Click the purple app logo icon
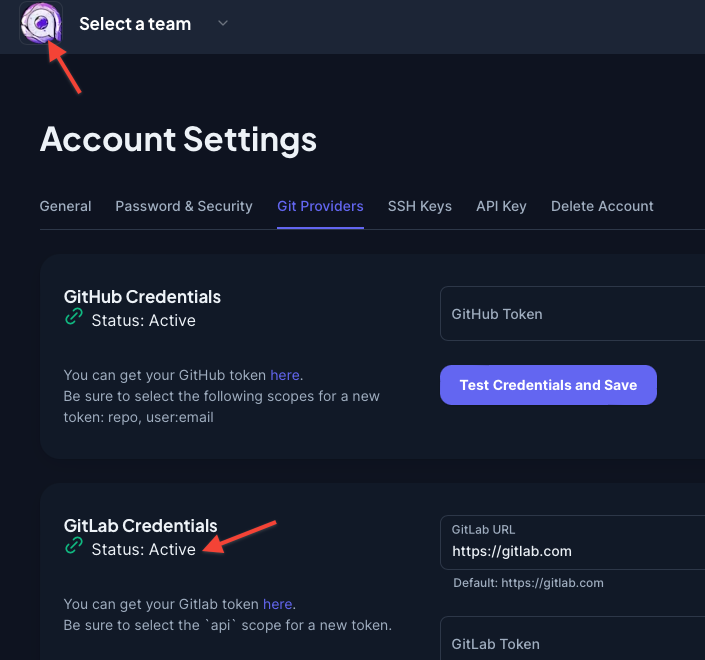The image size is (705, 660). [x=41, y=23]
